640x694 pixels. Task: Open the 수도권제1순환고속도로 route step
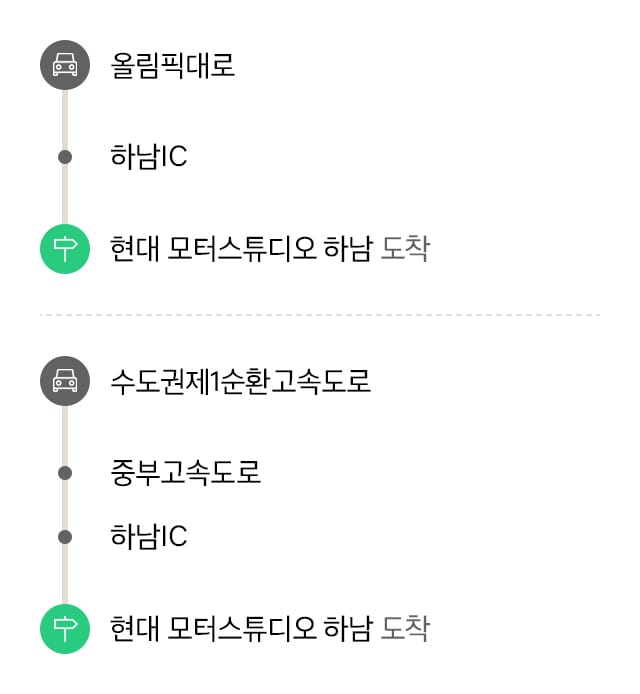241,381
